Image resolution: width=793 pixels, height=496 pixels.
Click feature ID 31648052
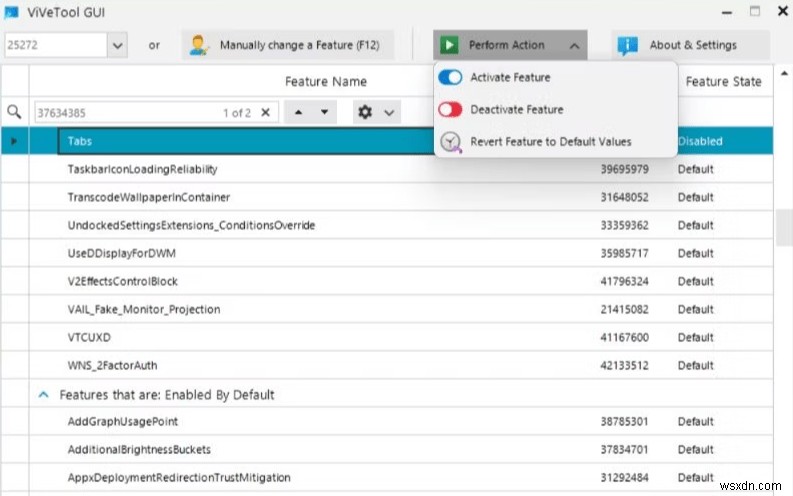click(624, 197)
